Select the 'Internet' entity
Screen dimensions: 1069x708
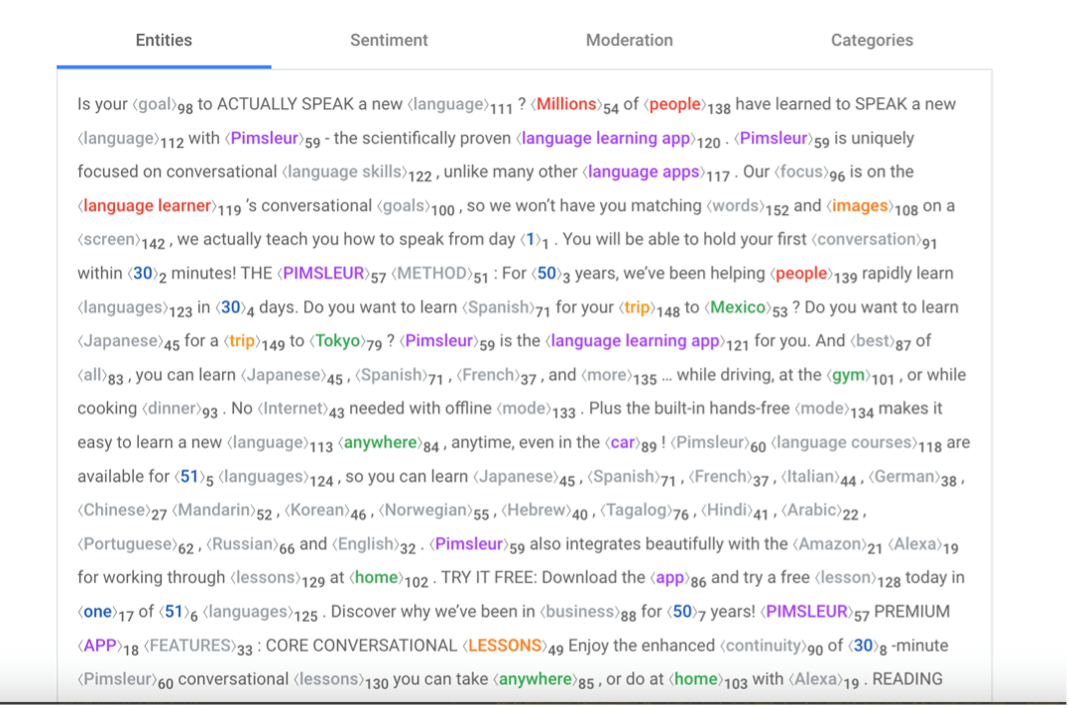[294, 409]
